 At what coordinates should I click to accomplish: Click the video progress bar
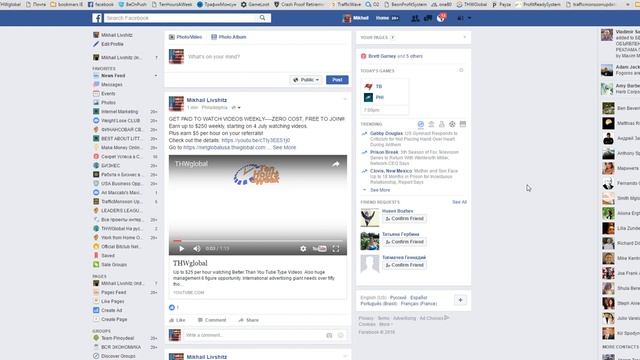coord(258,241)
